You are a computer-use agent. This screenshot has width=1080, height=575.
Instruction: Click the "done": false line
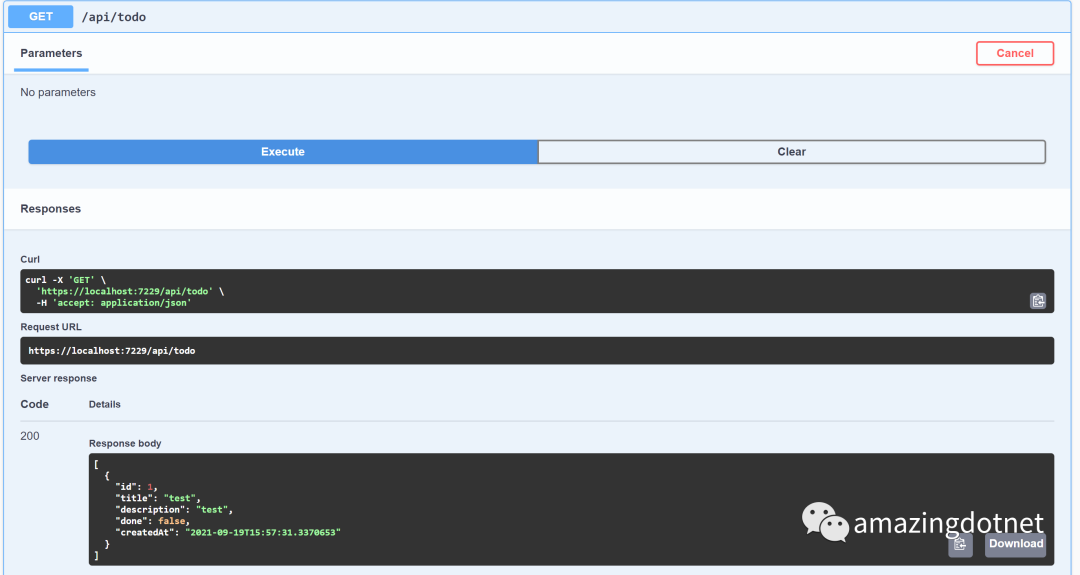(152, 521)
